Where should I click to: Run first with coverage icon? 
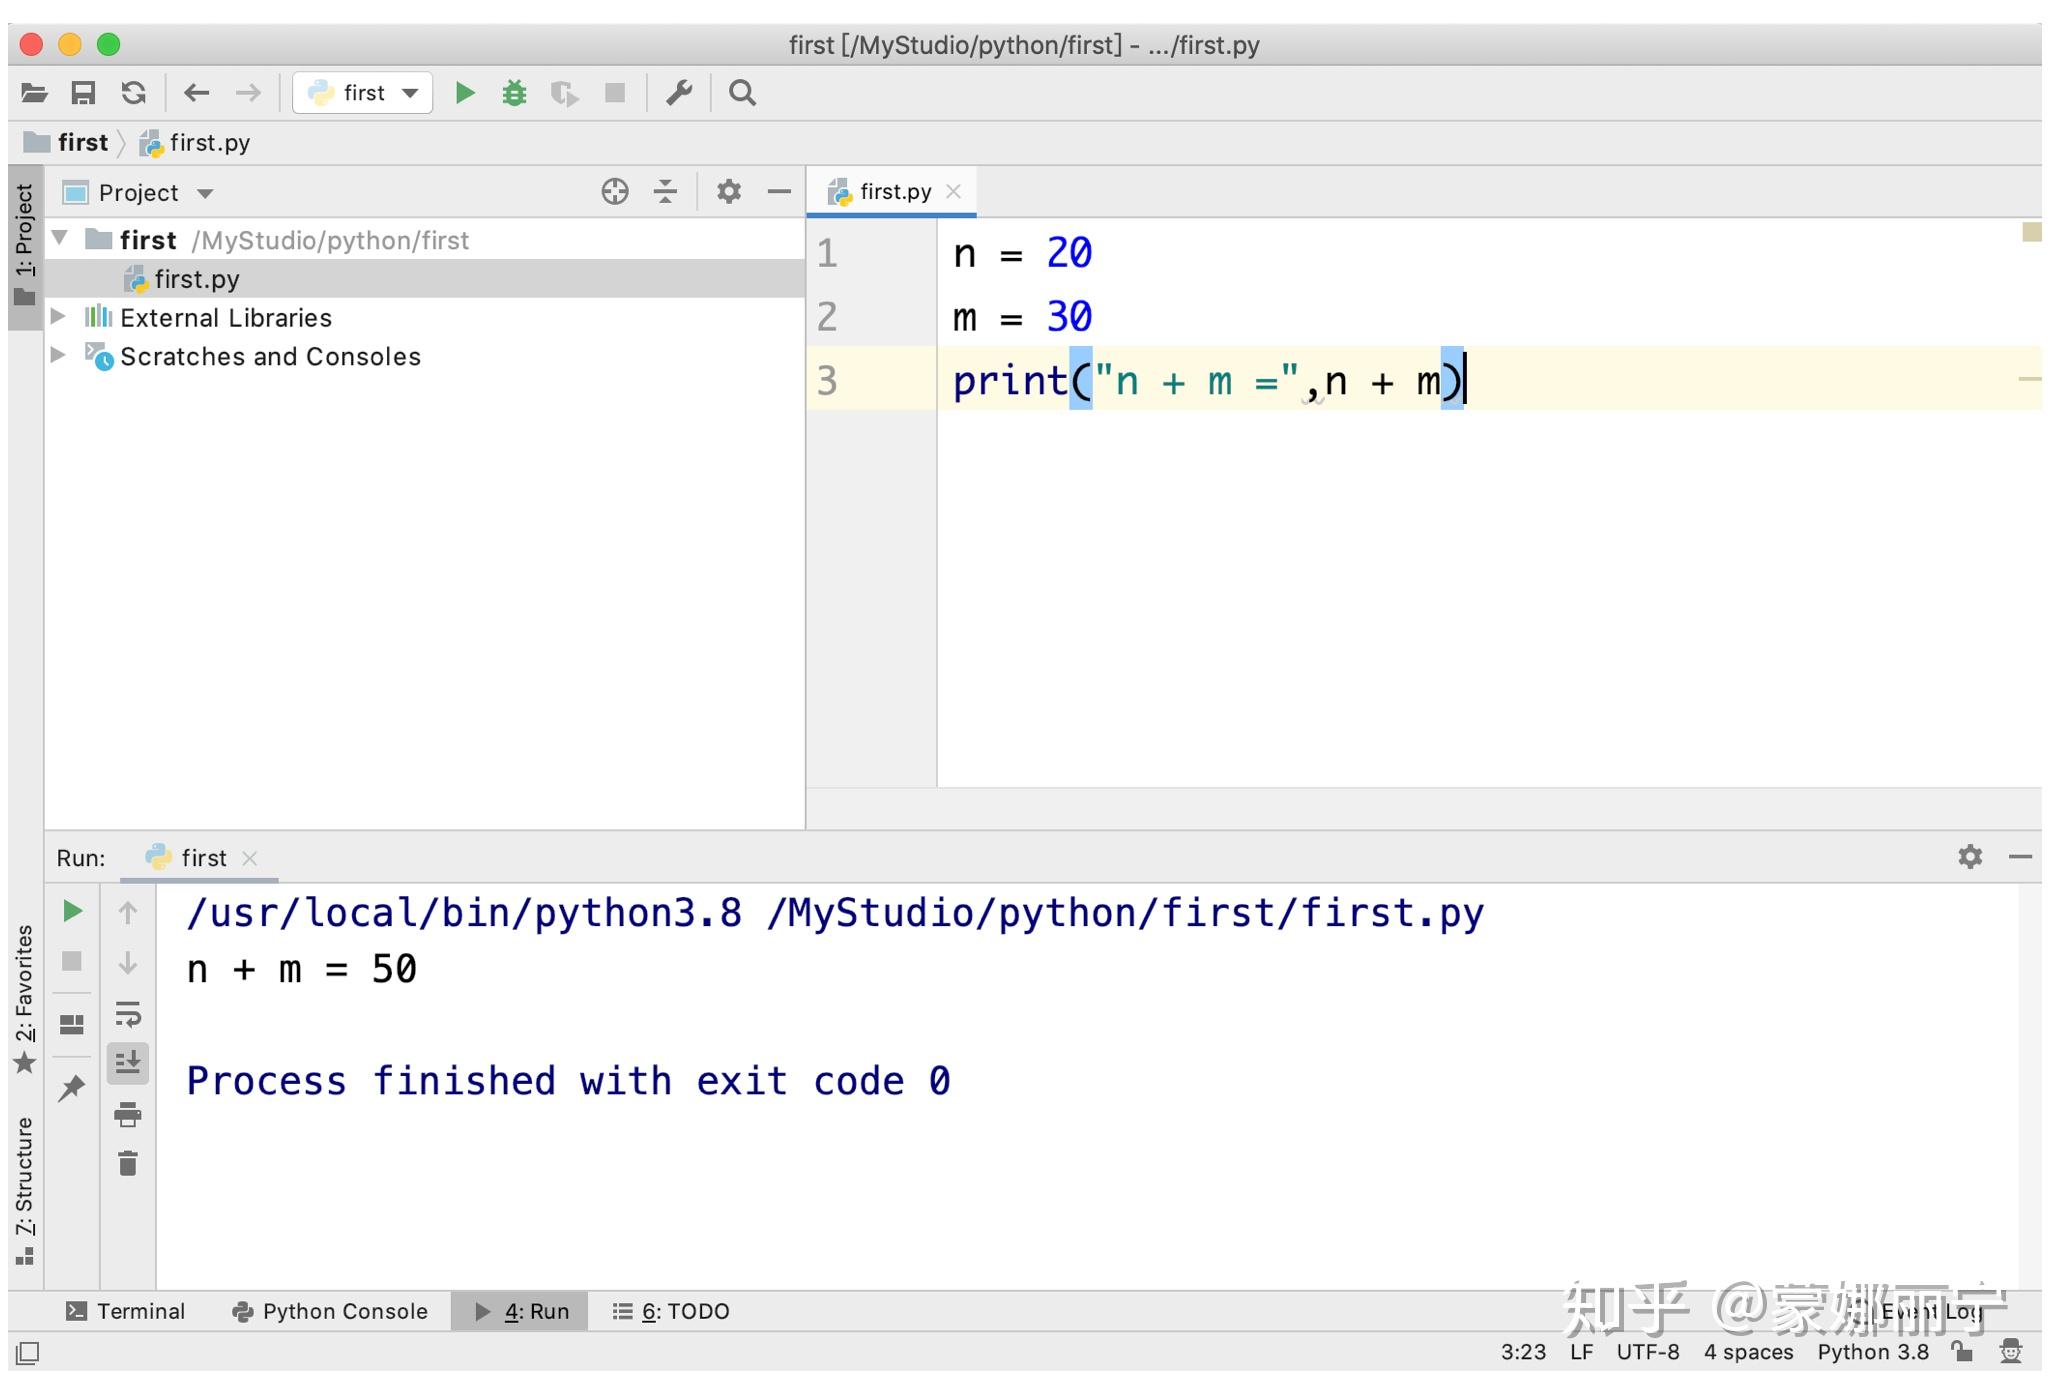tap(566, 92)
